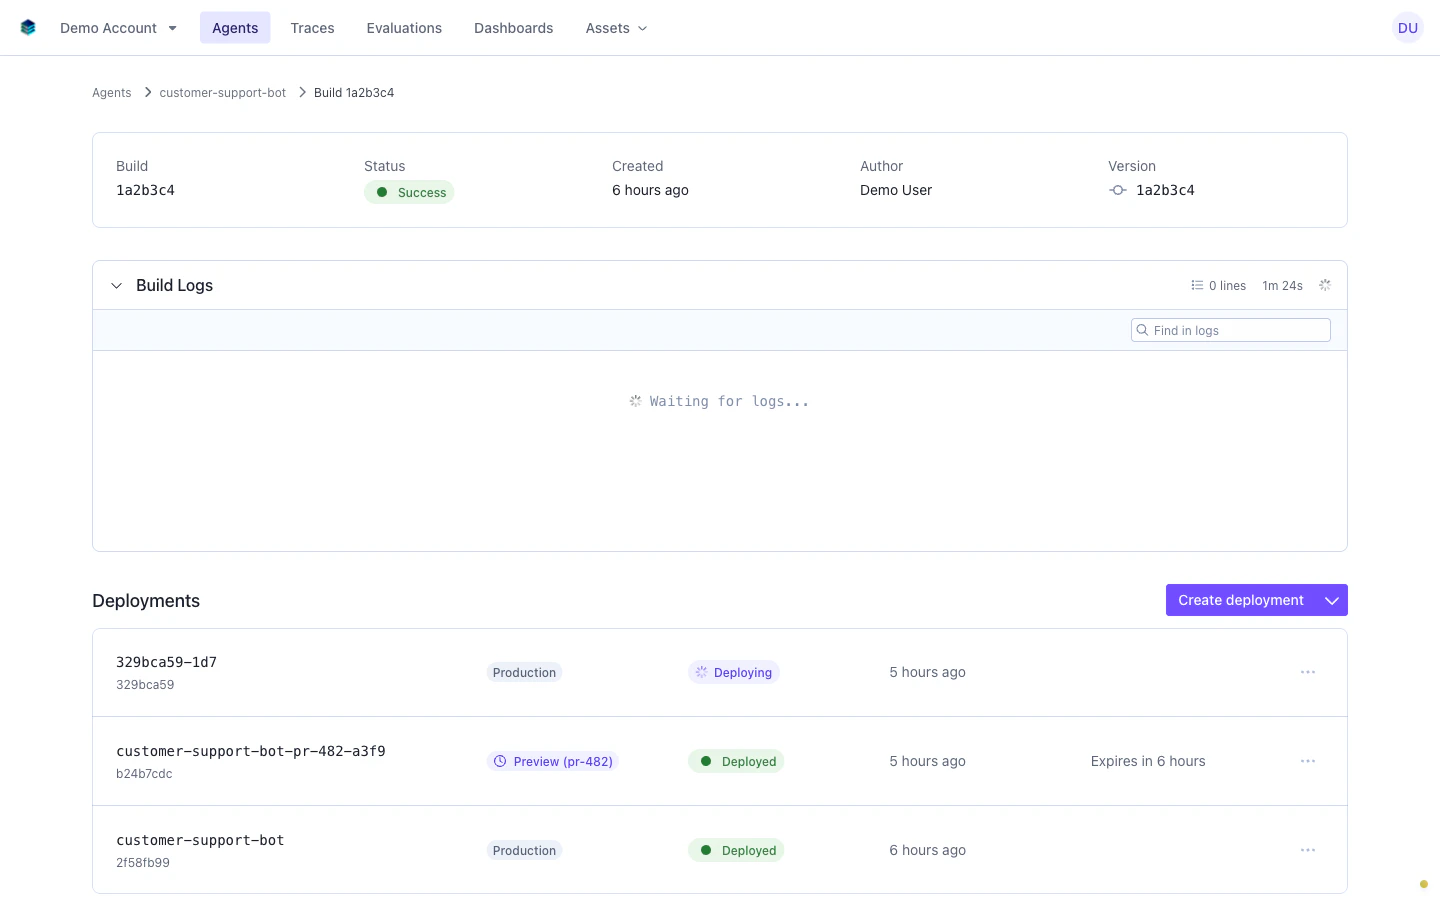Go to the Evaluations tab
This screenshot has width=1440, height=900.
404,28
